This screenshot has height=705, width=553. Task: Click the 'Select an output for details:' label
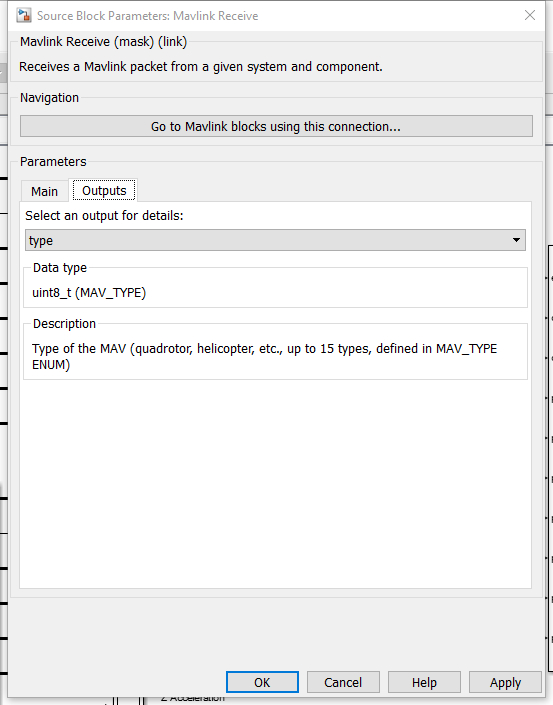coord(104,216)
